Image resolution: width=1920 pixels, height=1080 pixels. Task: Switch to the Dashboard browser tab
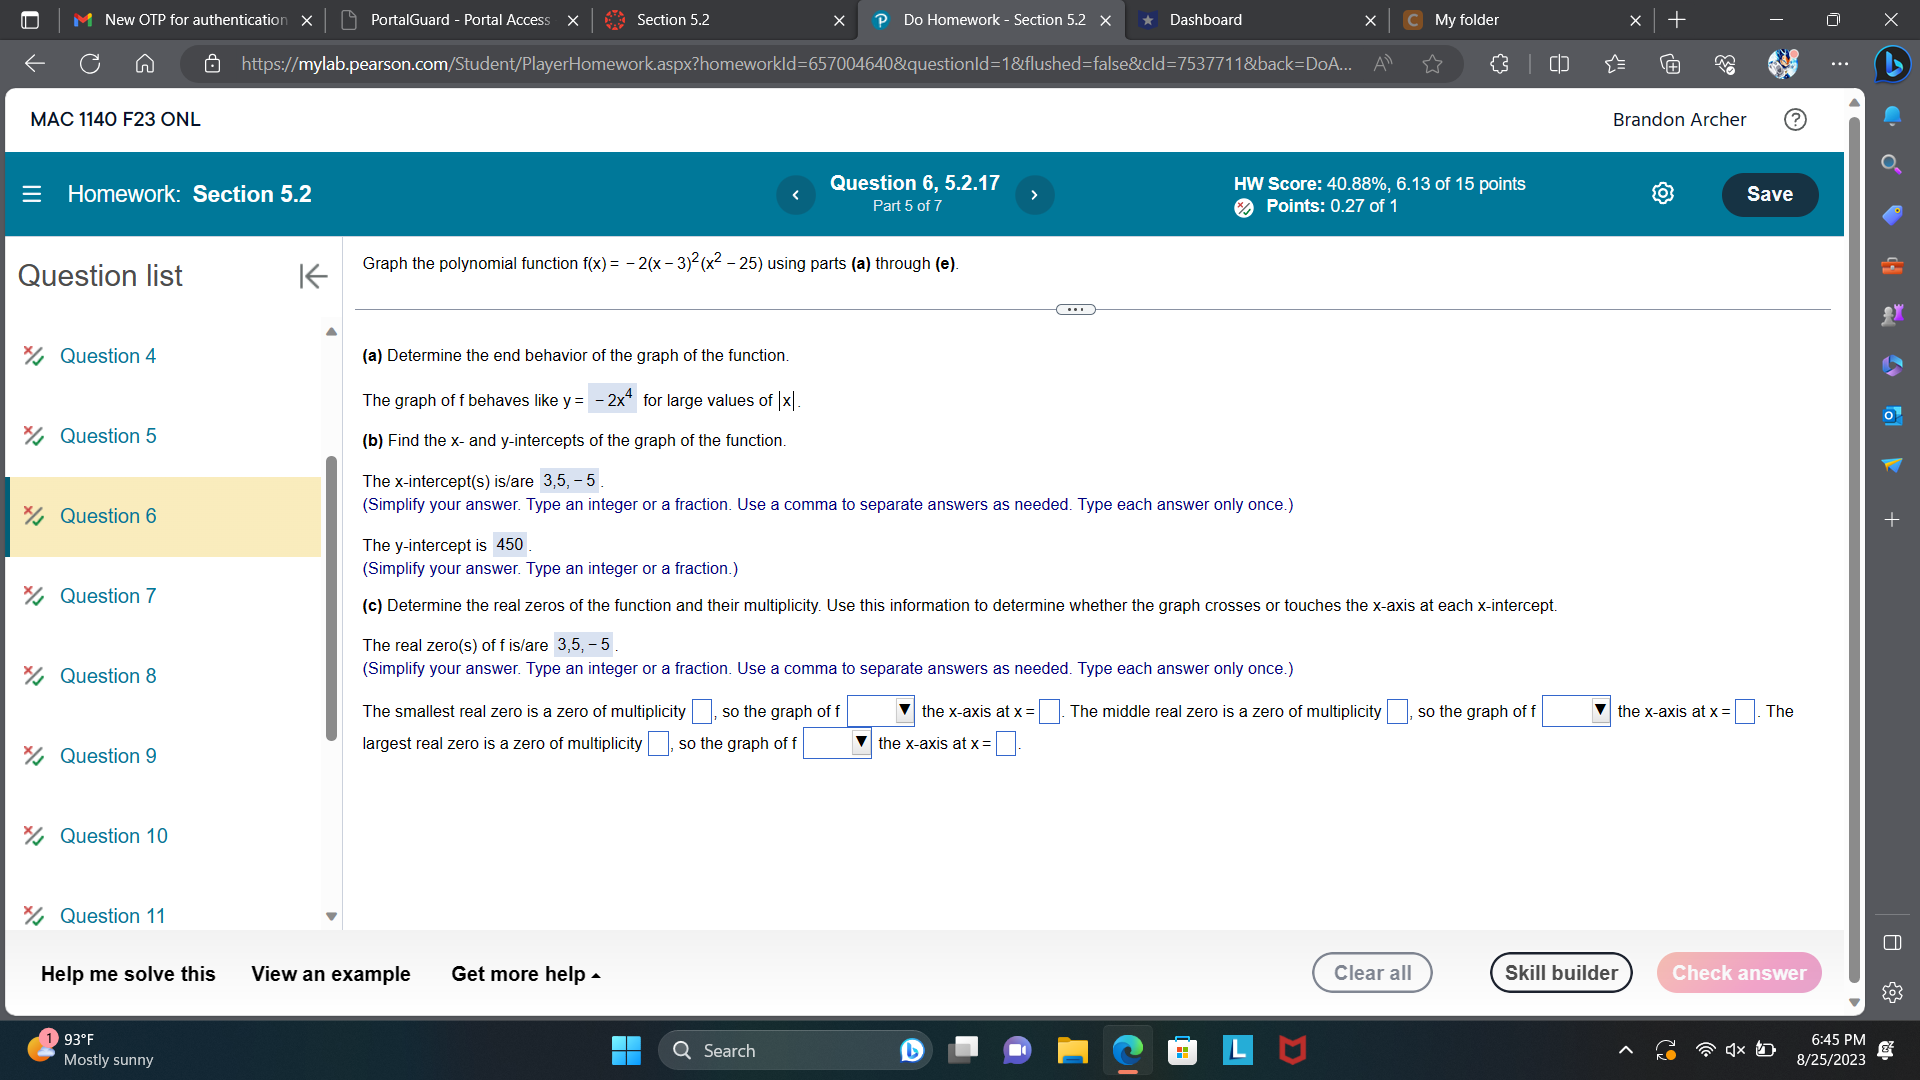point(1204,20)
